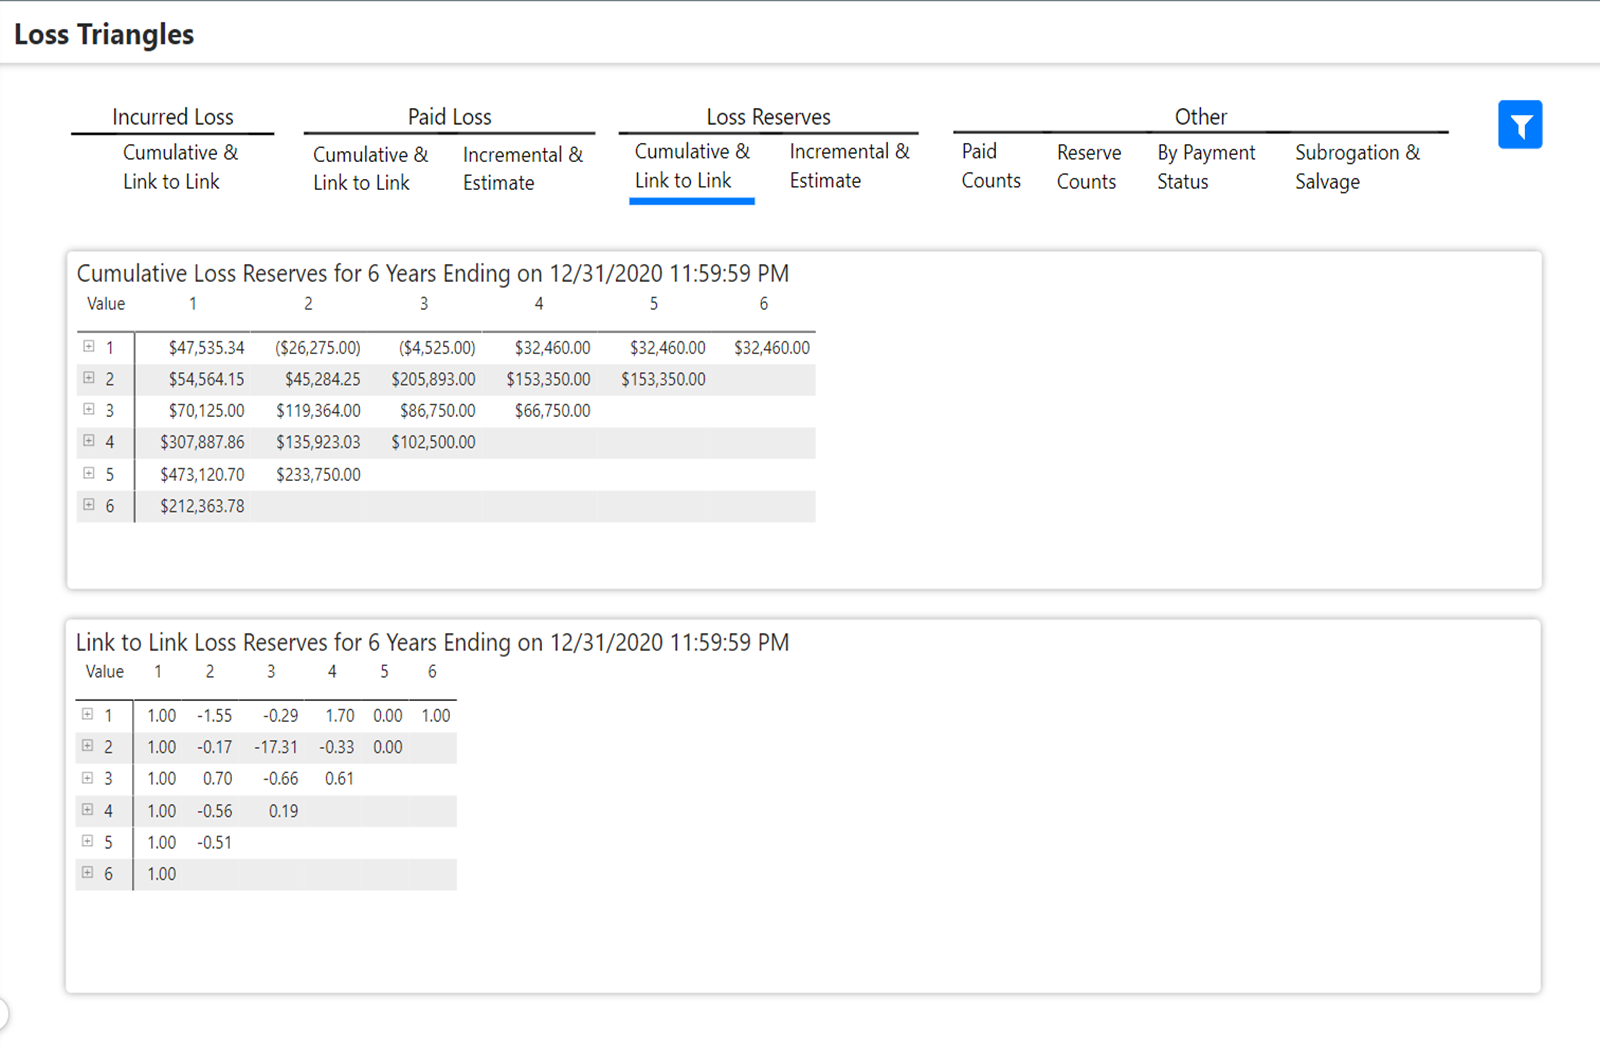Expand row 6 in Link to Link table
The height and width of the screenshot is (1050, 1600).
88,873
